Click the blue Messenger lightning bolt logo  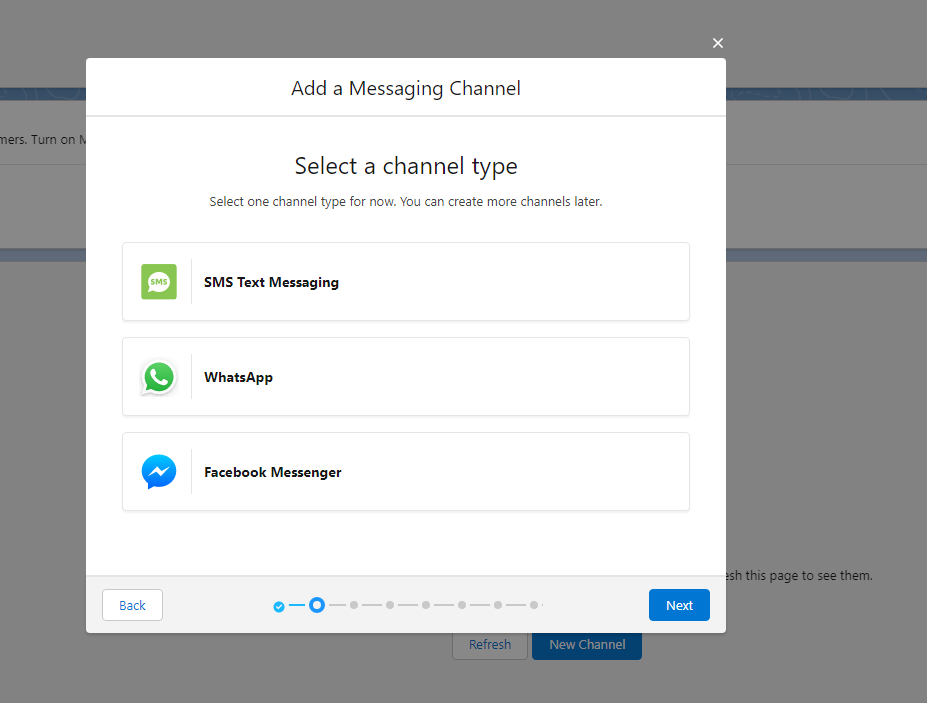coord(159,472)
